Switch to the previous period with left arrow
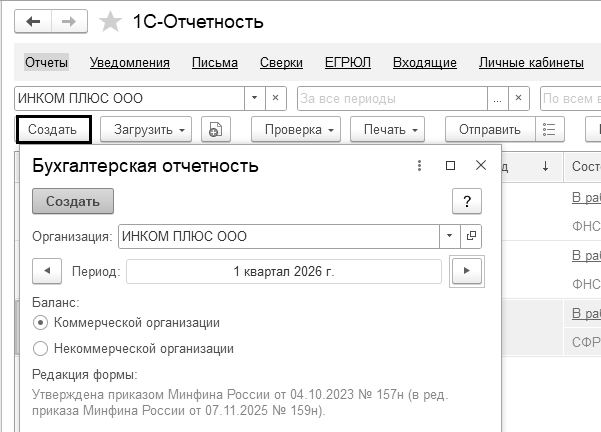The height and width of the screenshot is (432, 601). (x=47, y=271)
